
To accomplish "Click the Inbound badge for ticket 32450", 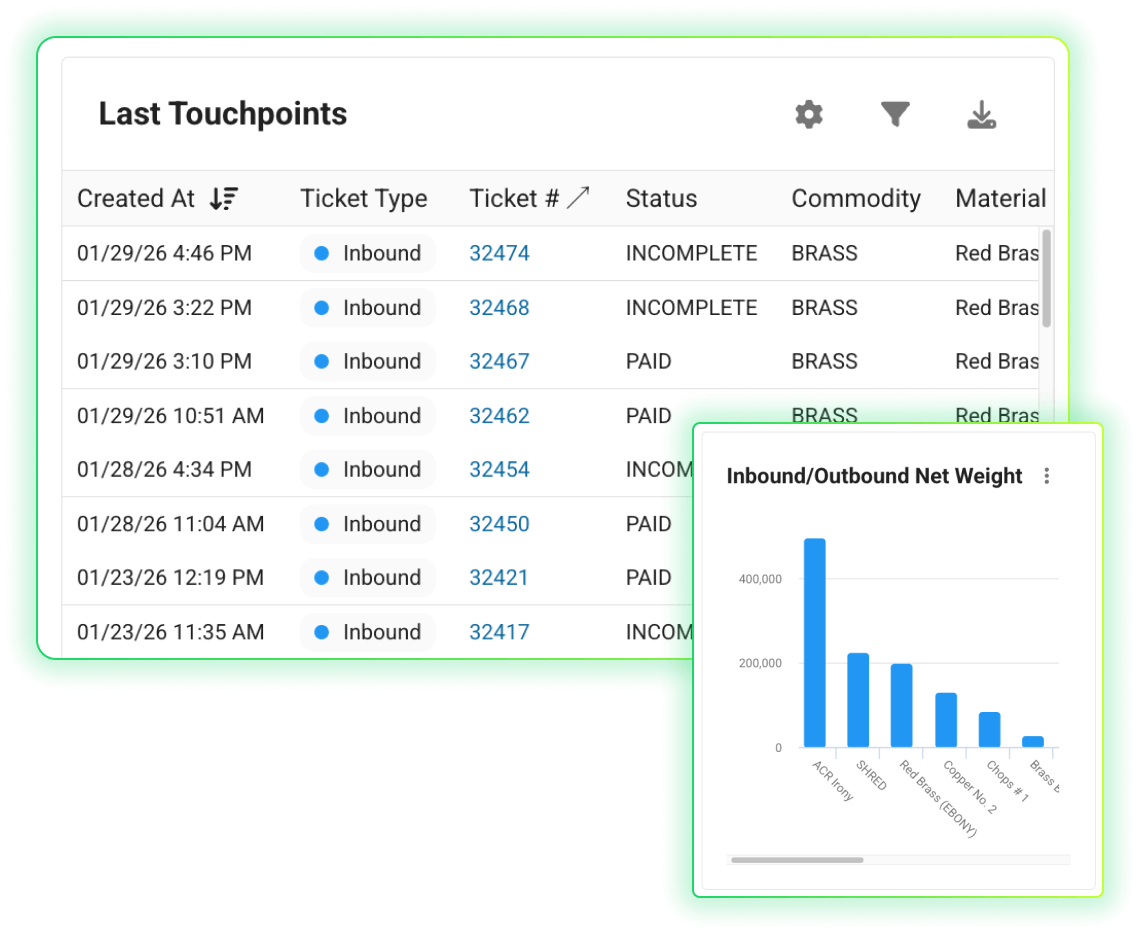I will point(367,524).
